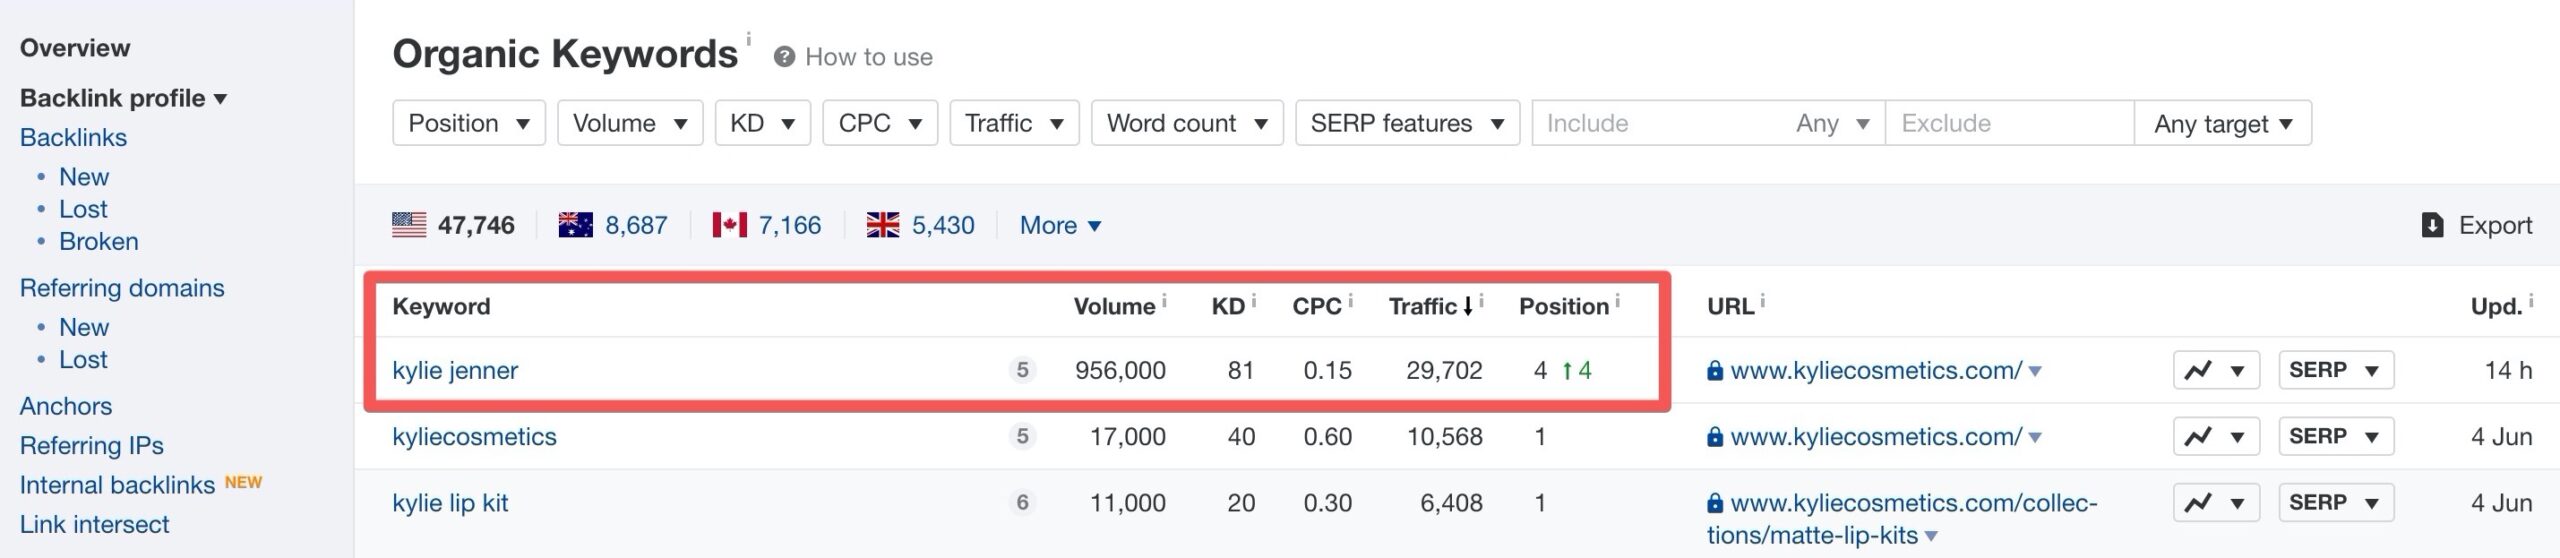Open position history chart for kyliecosmetics
Viewport: 2560px width, 558px height.
[x=2216, y=437]
